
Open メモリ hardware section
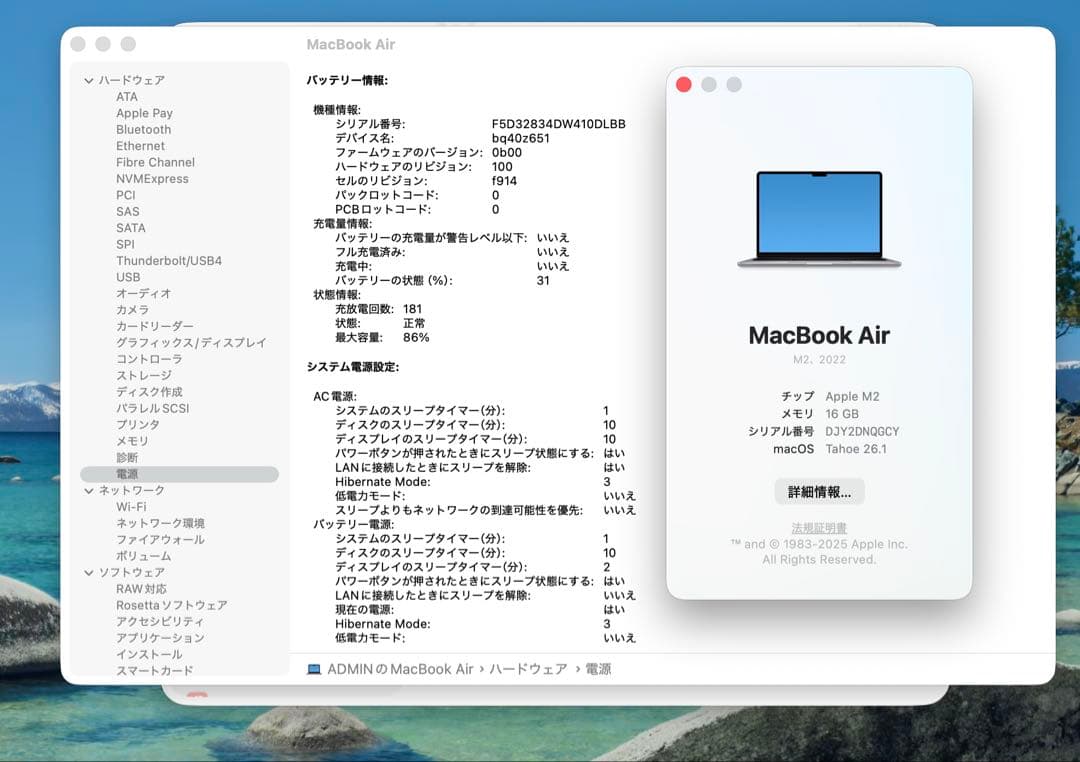coord(132,441)
